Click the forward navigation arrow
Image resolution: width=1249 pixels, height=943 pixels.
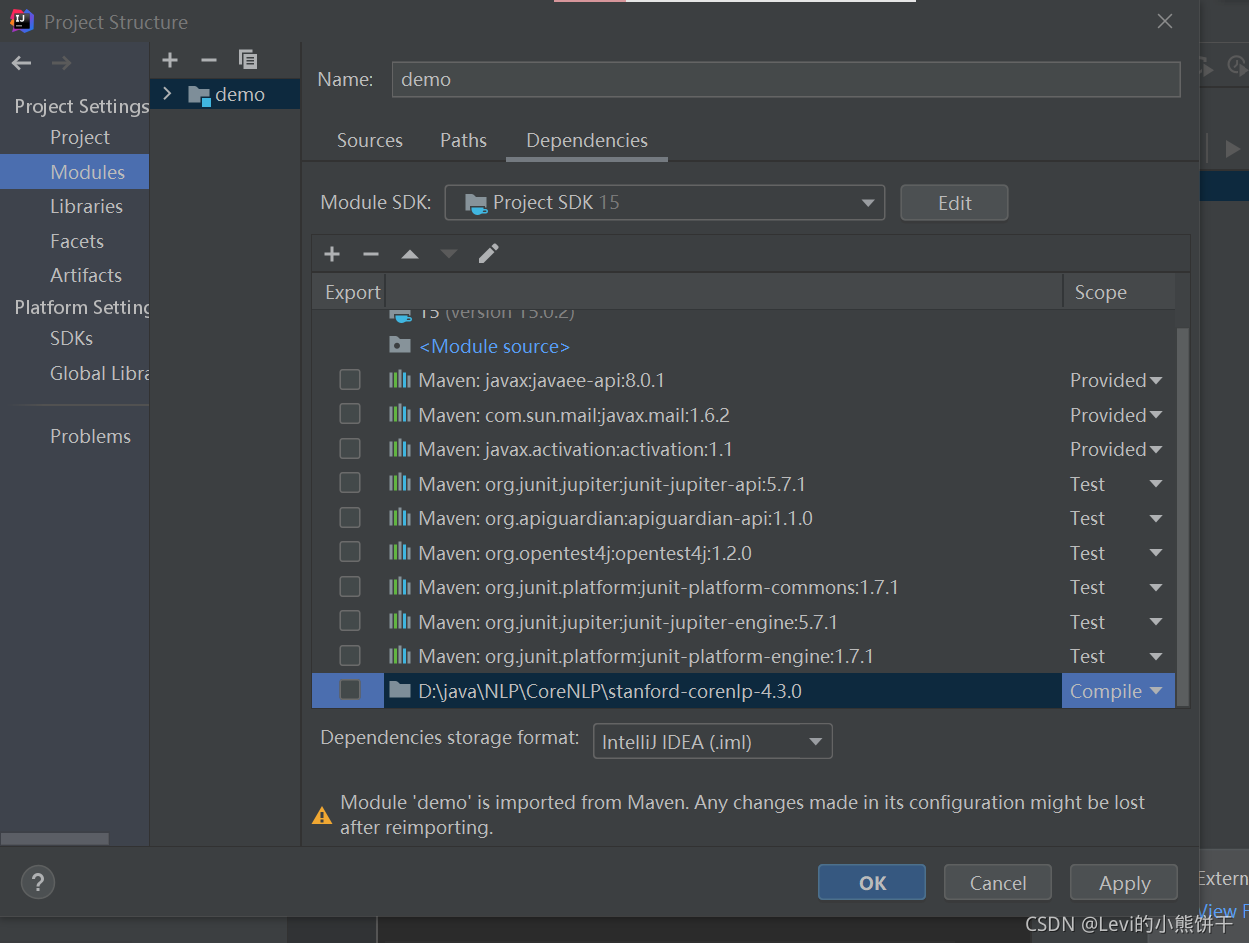61,63
